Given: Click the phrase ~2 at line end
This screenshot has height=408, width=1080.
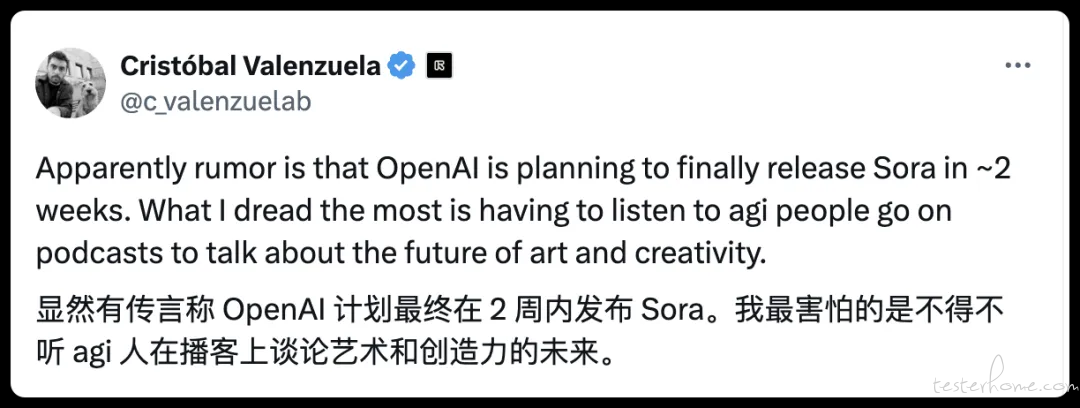Looking at the screenshot, I should (990, 171).
